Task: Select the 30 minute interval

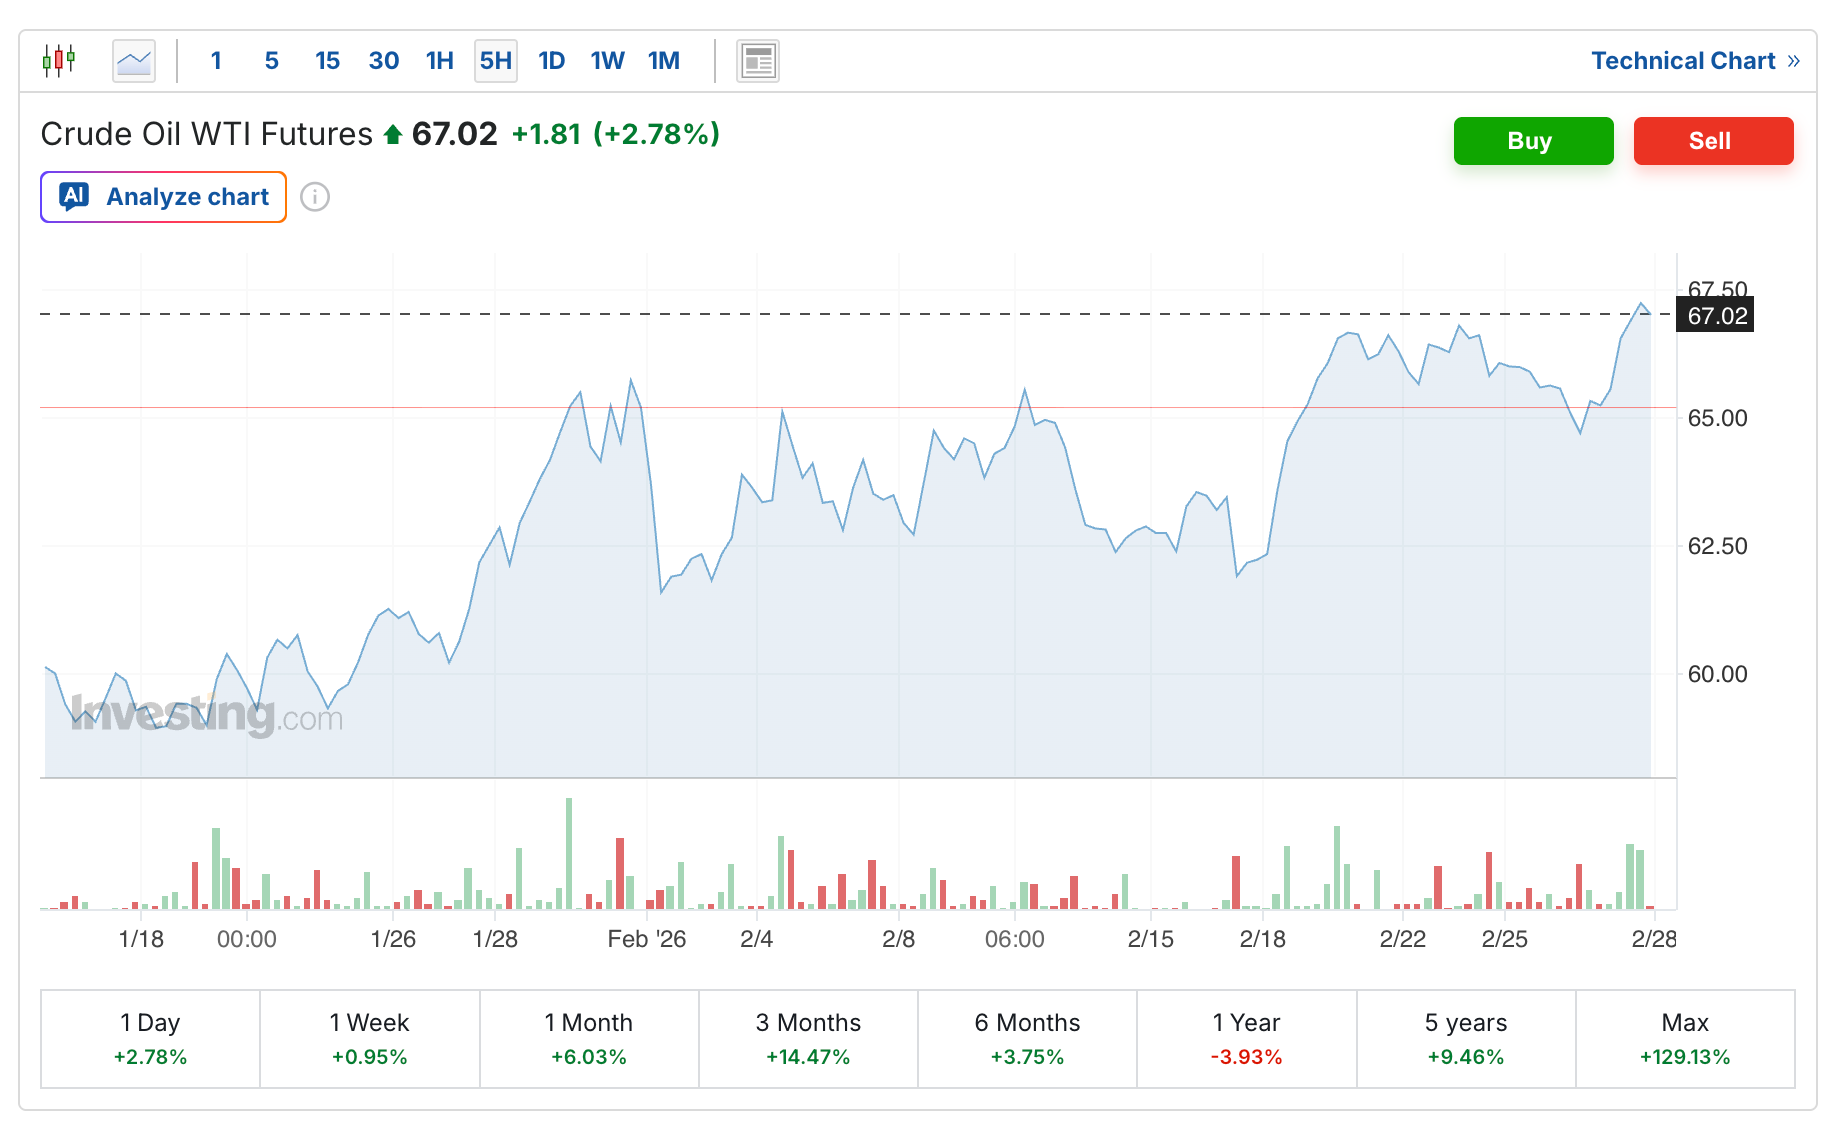Action: click(384, 61)
